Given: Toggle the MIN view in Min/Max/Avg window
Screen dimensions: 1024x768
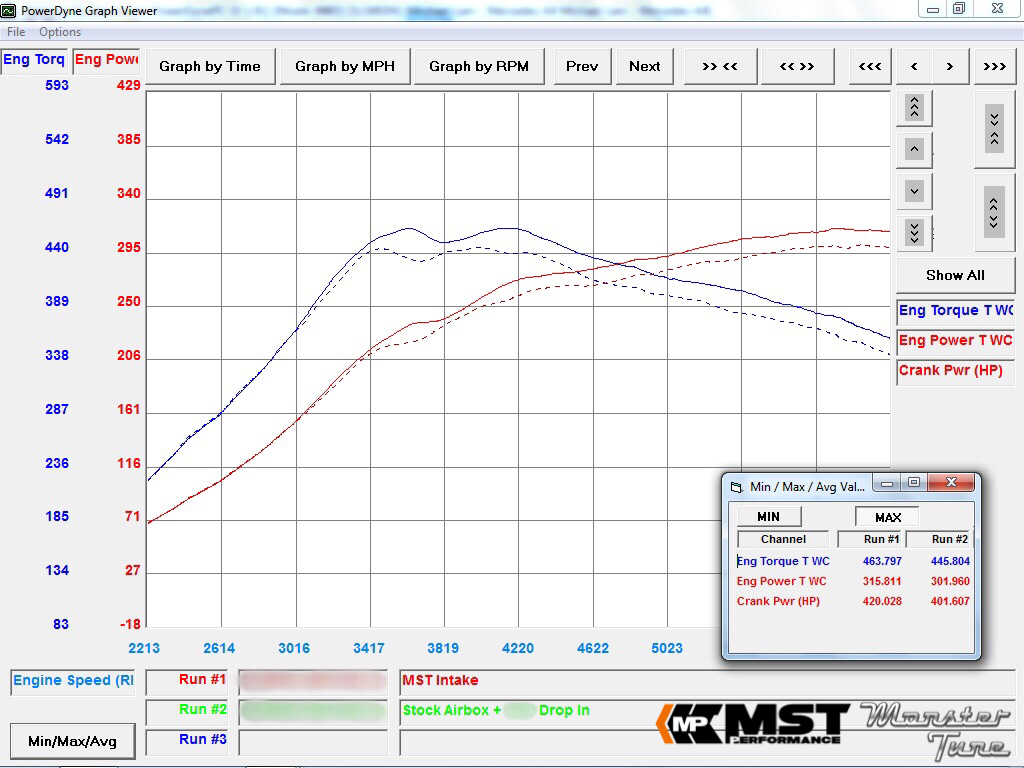Looking at the screenshot, I should (768, 517).
